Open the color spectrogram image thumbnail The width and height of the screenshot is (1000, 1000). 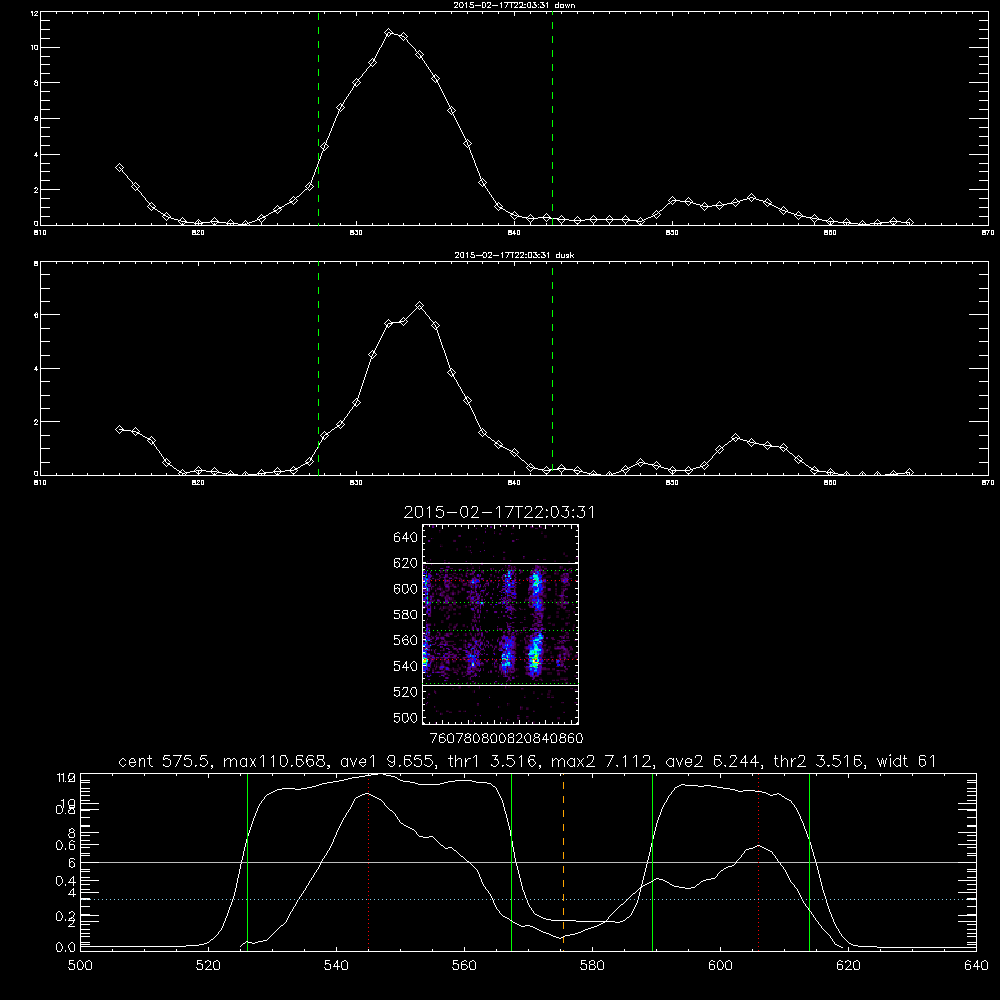[501, 624]
